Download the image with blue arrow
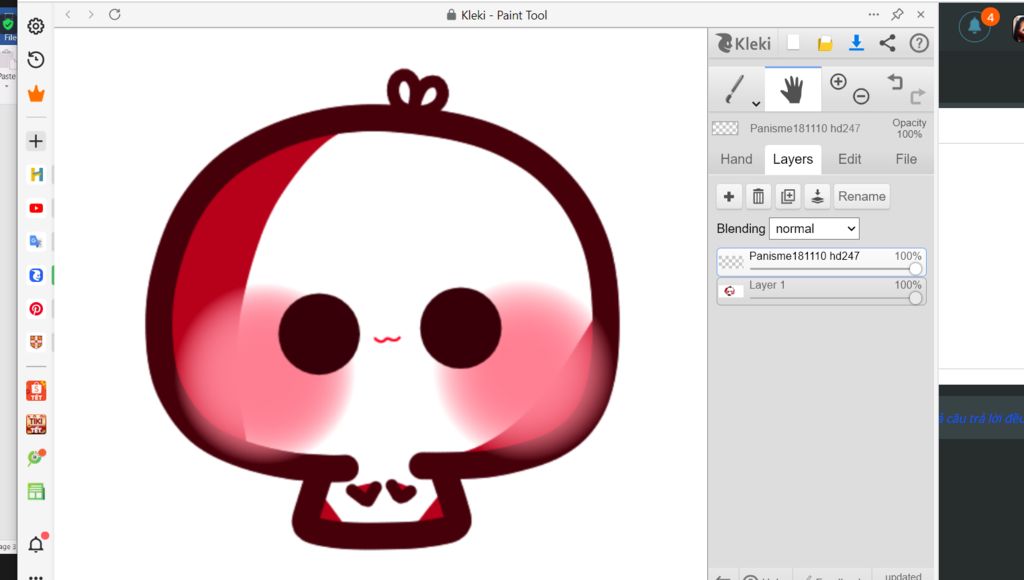Screen dimensions: 1024x580 coord(856,43)
